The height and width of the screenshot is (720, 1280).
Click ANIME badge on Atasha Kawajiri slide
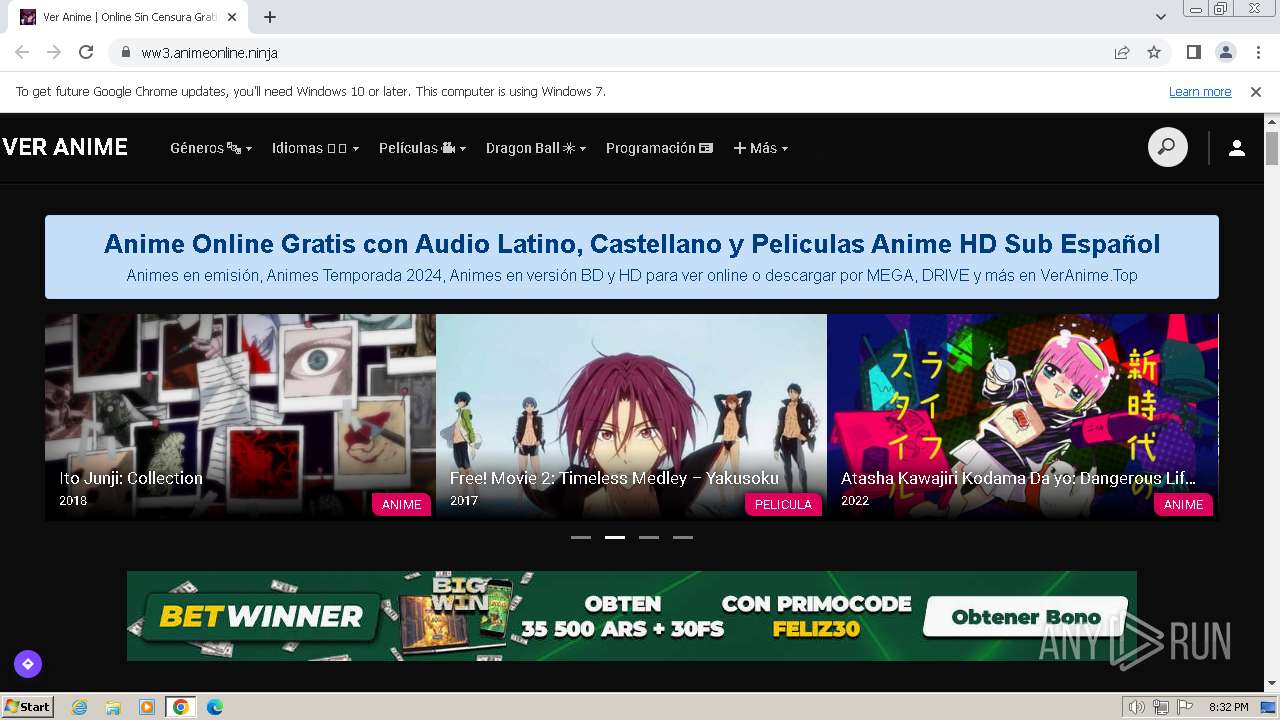pyautogui.click(x=1183, y=504)
